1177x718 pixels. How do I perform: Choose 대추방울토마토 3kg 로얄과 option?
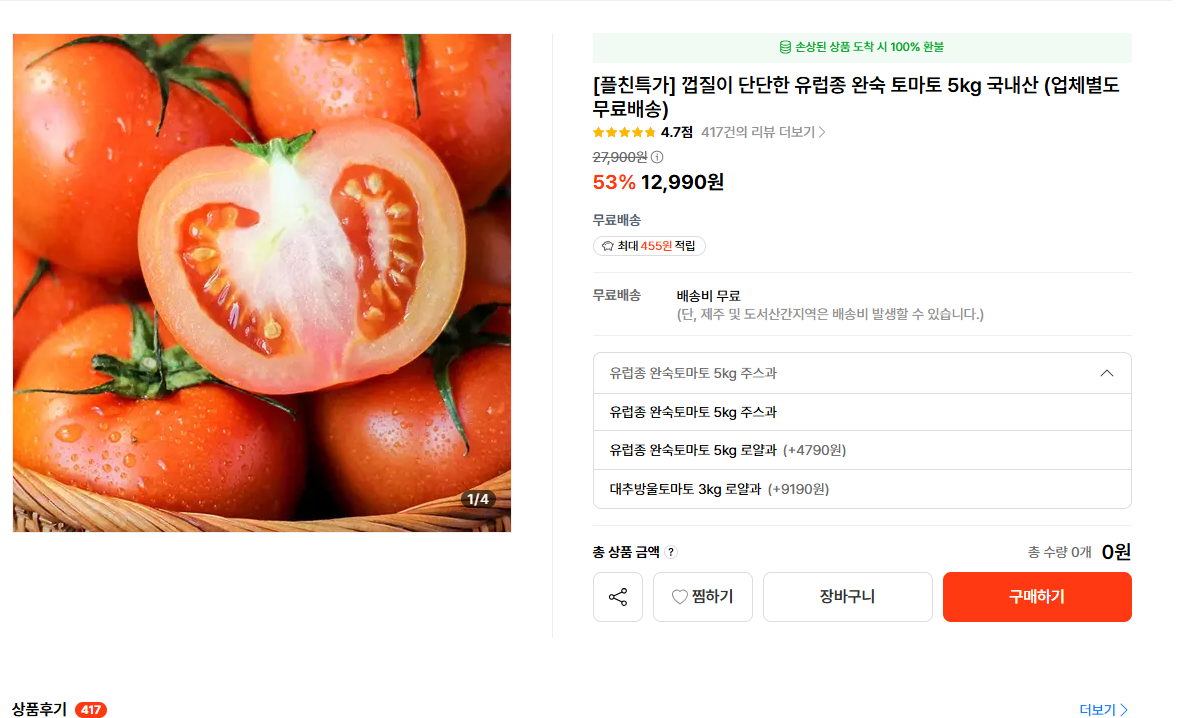click(718, 489)
